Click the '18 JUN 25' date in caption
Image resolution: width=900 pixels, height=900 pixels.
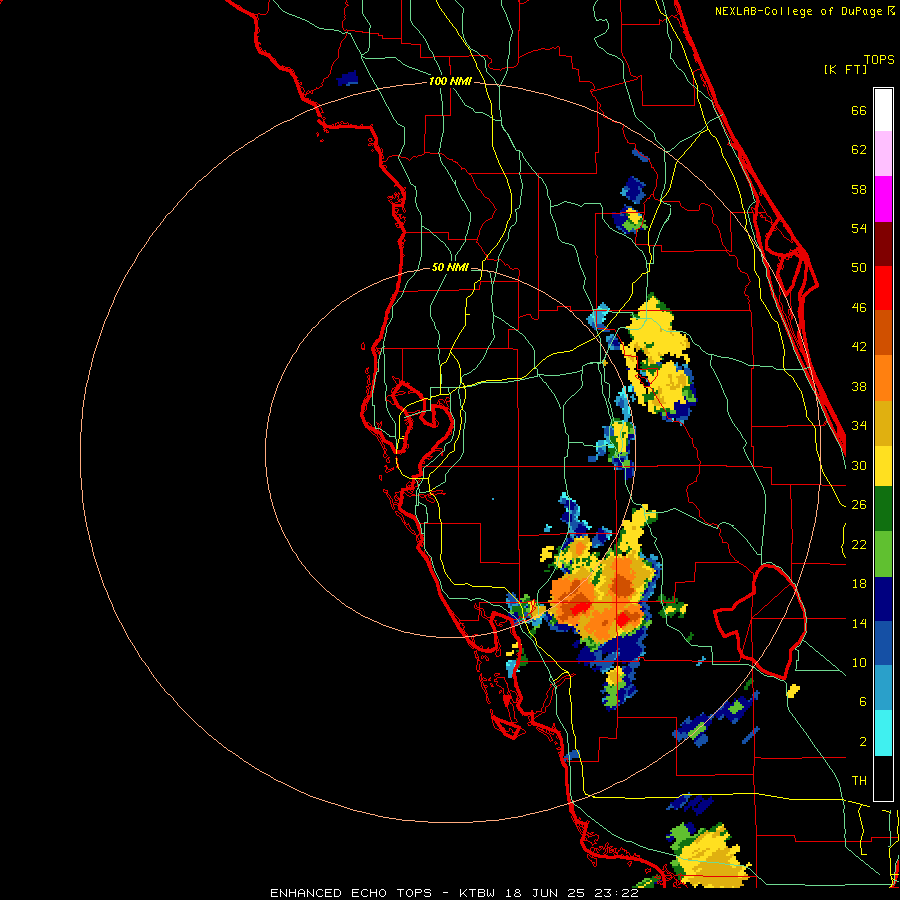(546, 893)
